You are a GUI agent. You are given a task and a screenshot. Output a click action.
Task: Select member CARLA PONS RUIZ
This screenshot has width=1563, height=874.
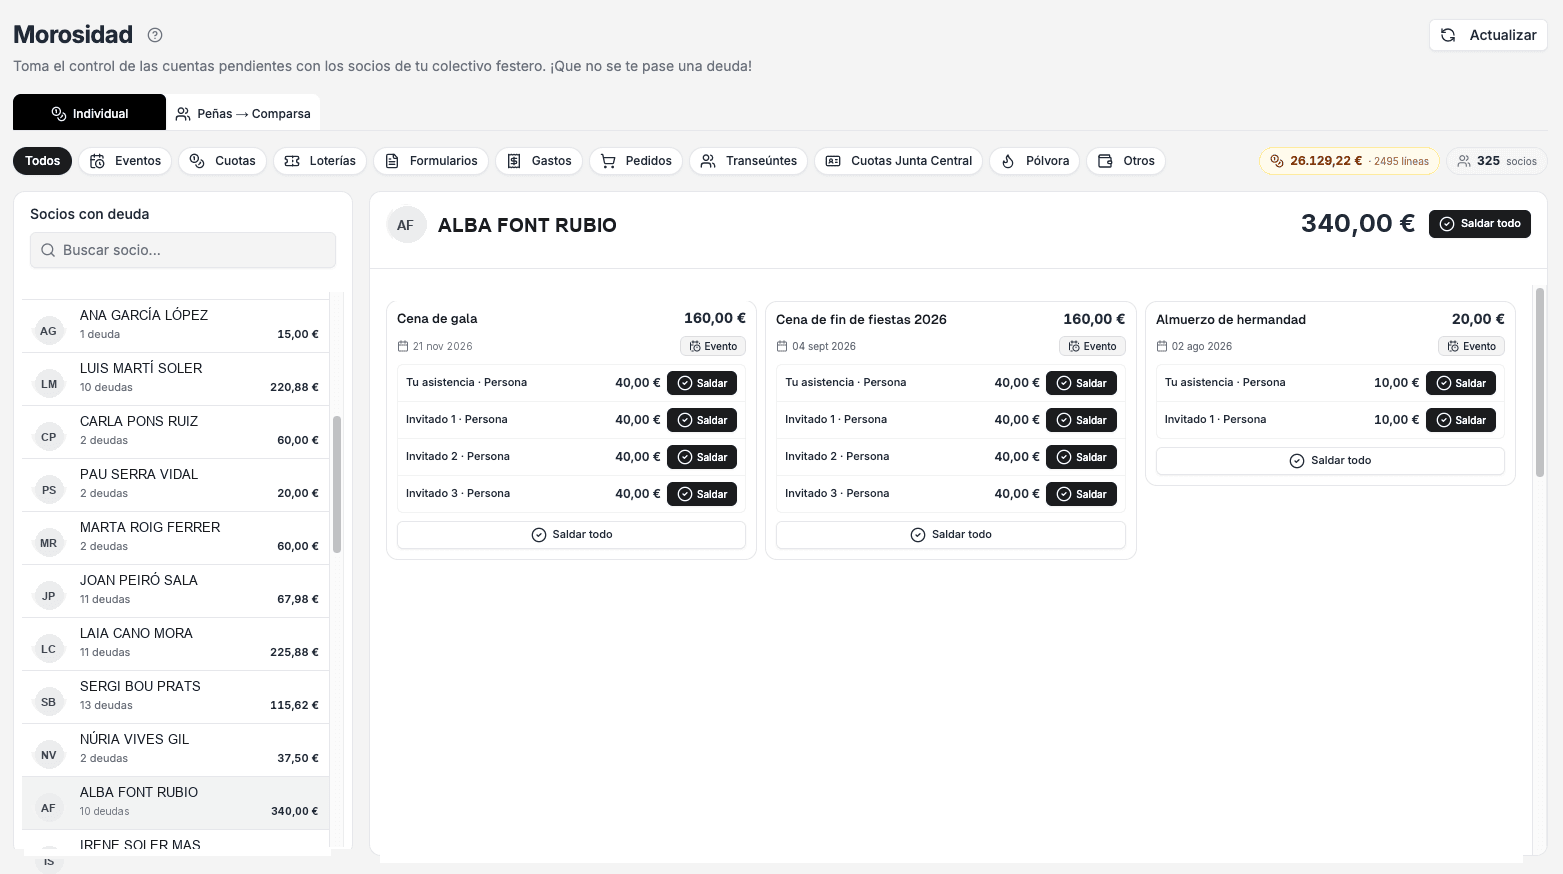pyautogui.click(x=175, y=432)
